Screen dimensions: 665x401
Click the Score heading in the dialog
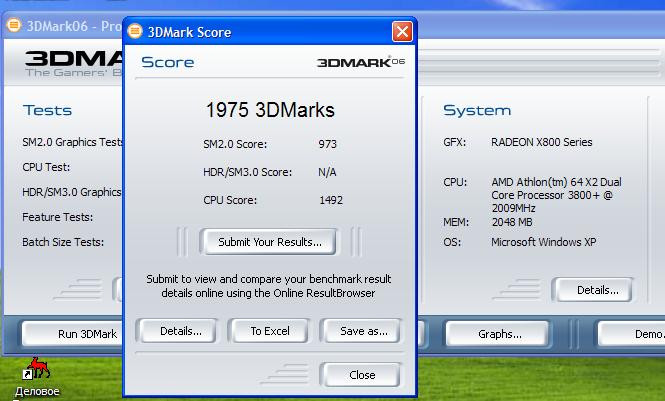click(x=168, y=62)
